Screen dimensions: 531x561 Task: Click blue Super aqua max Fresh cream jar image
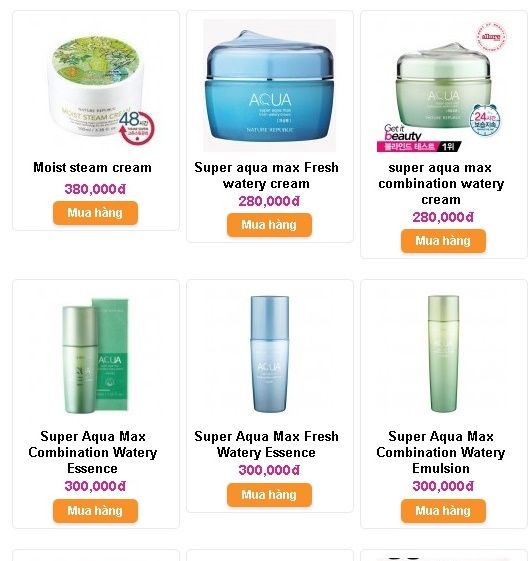(269, 86)
